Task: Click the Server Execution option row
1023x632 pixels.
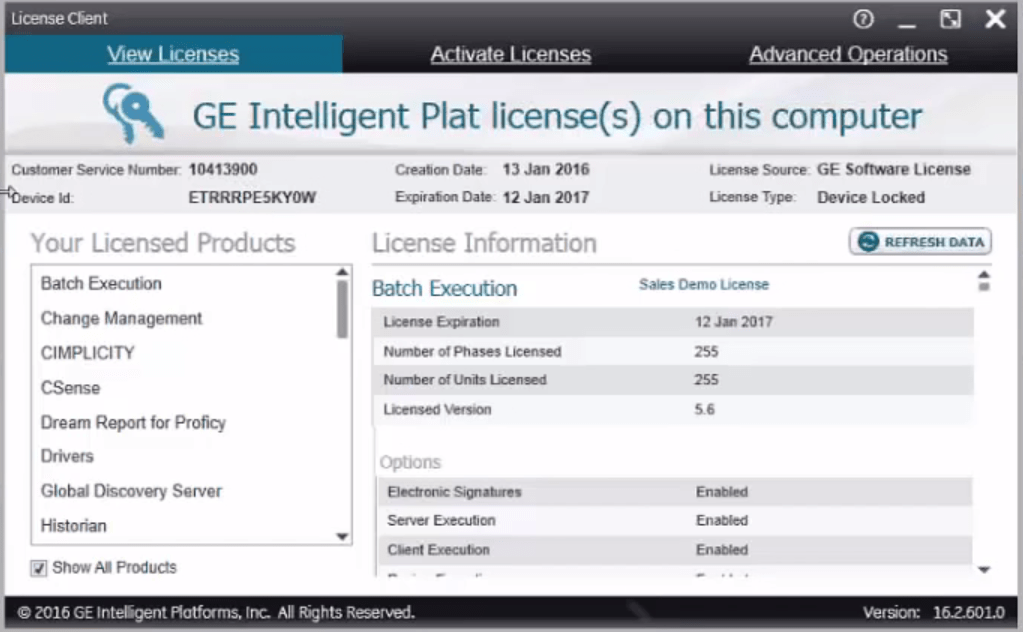Action: (x=675, y=520)
